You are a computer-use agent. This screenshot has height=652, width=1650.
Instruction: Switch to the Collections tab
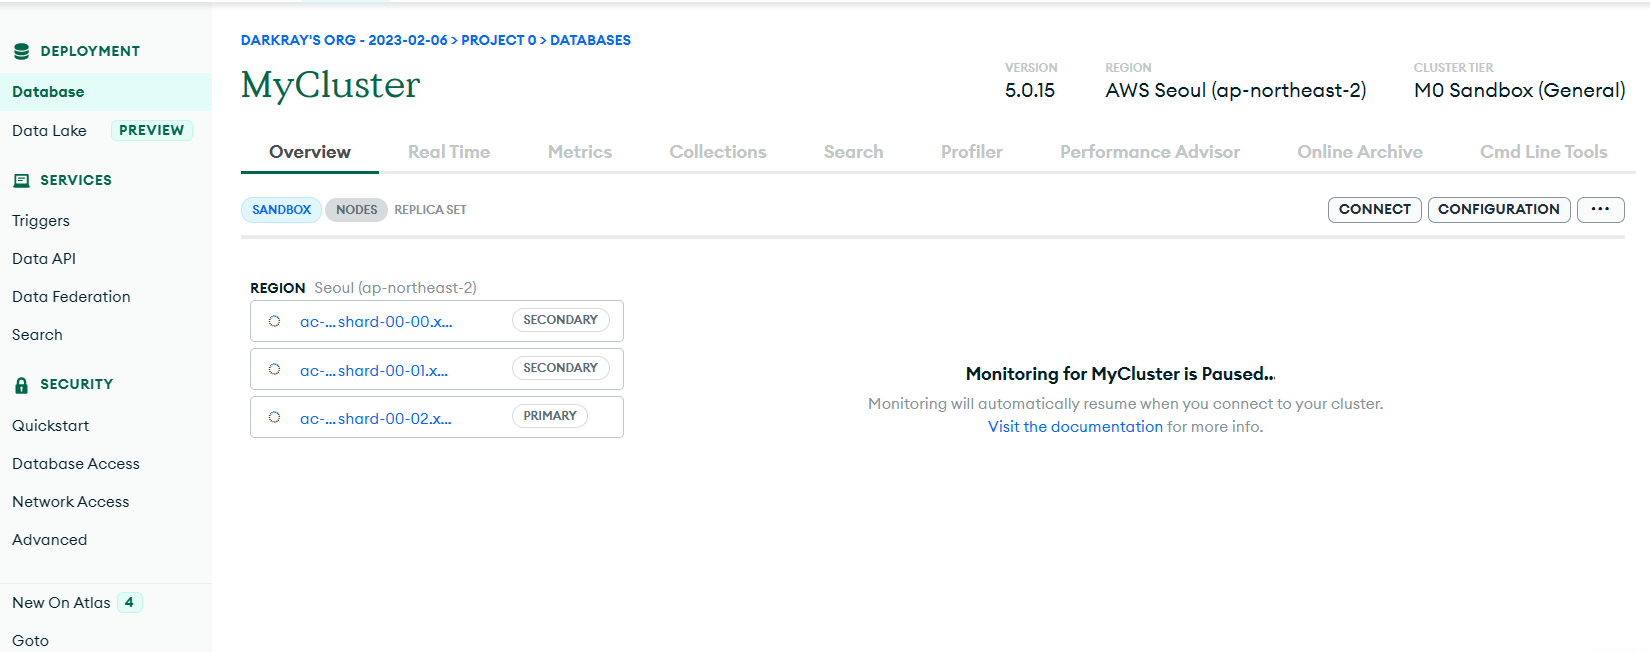(718, 152)
